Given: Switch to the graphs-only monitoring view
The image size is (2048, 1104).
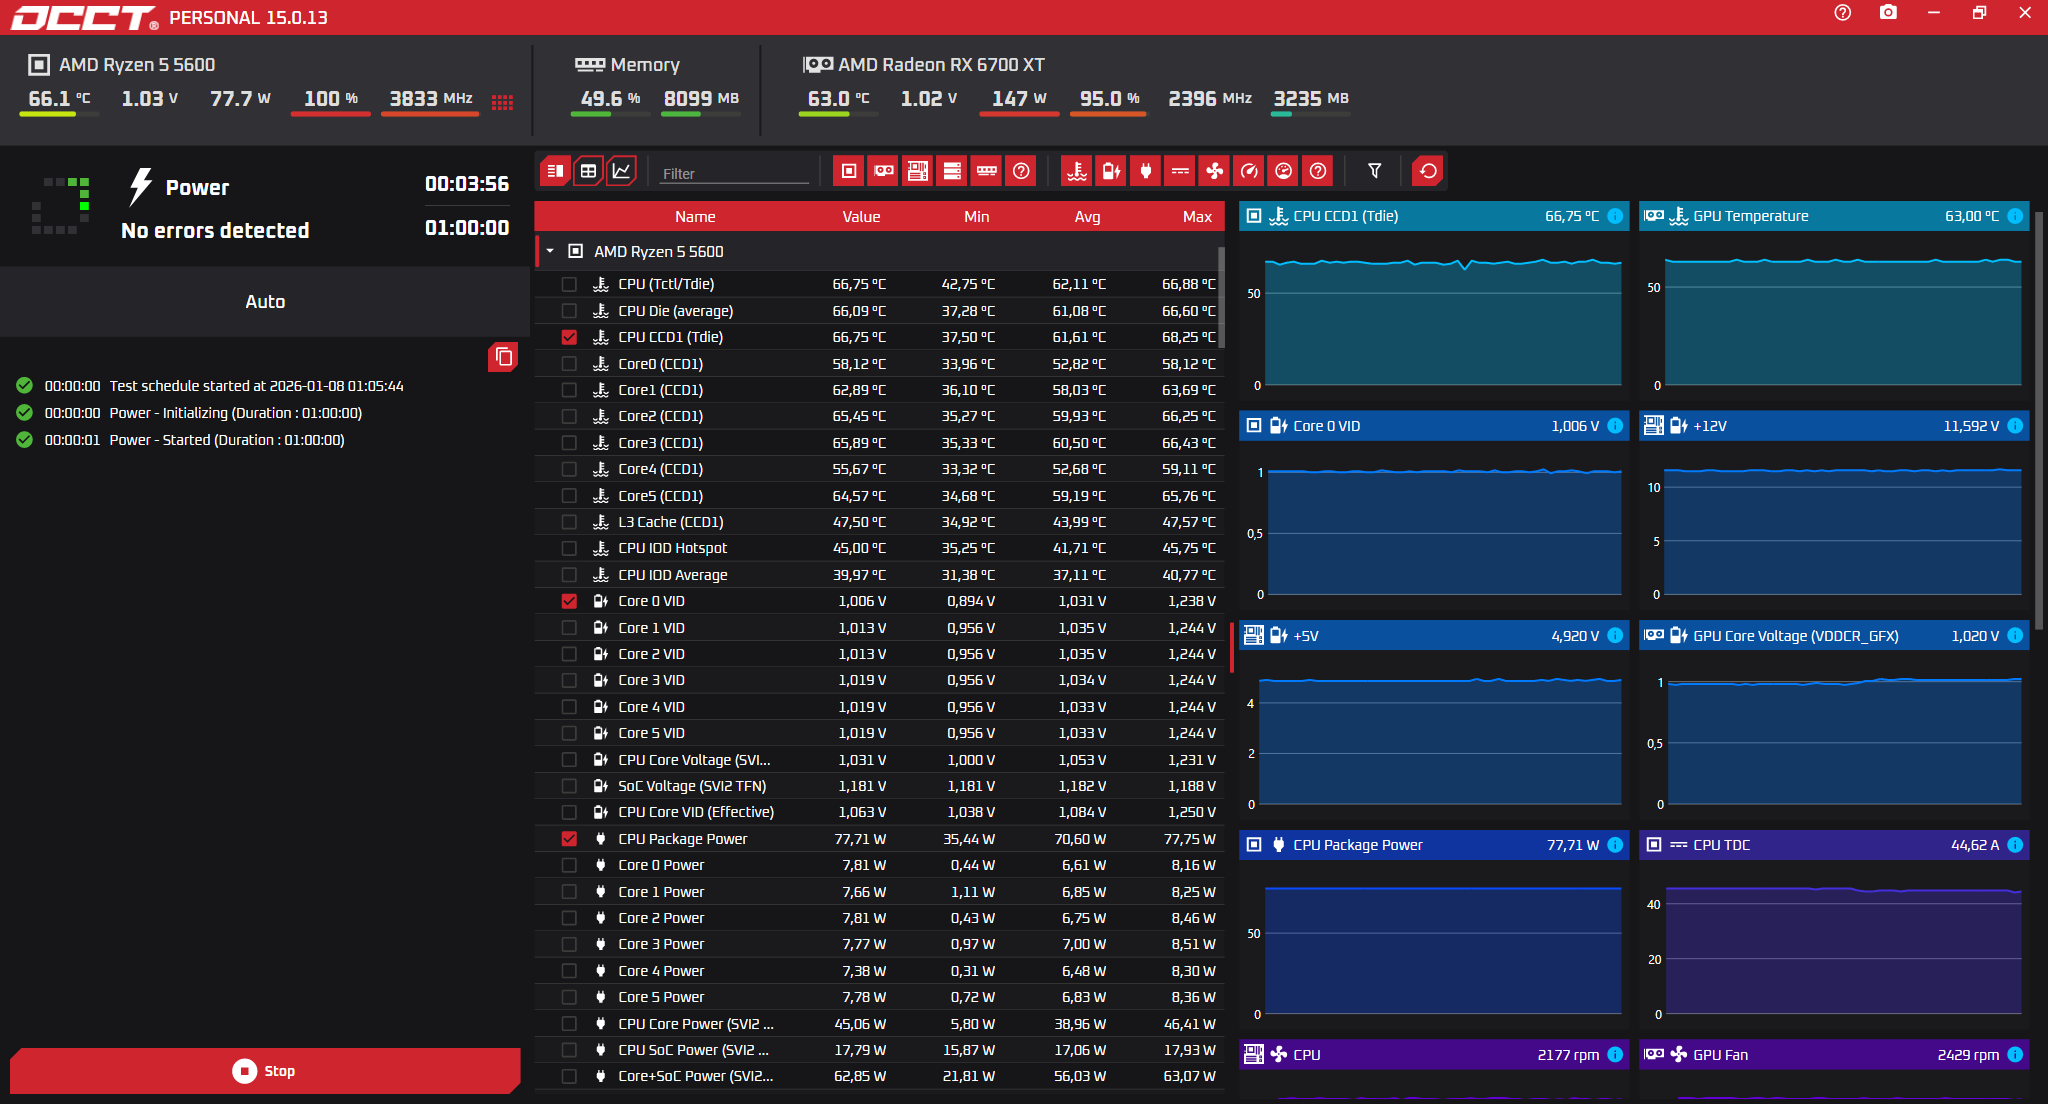Looking at the screenshot, I should 622,171.
